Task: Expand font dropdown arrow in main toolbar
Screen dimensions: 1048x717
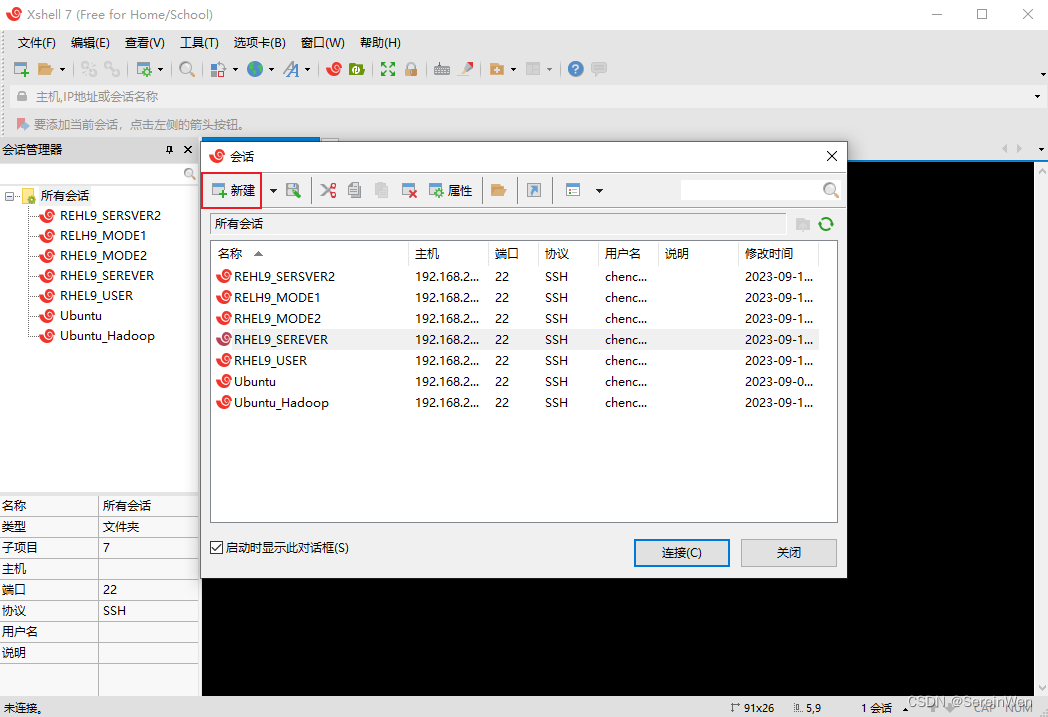Action: pyautogui.click(x=307, y=69)
